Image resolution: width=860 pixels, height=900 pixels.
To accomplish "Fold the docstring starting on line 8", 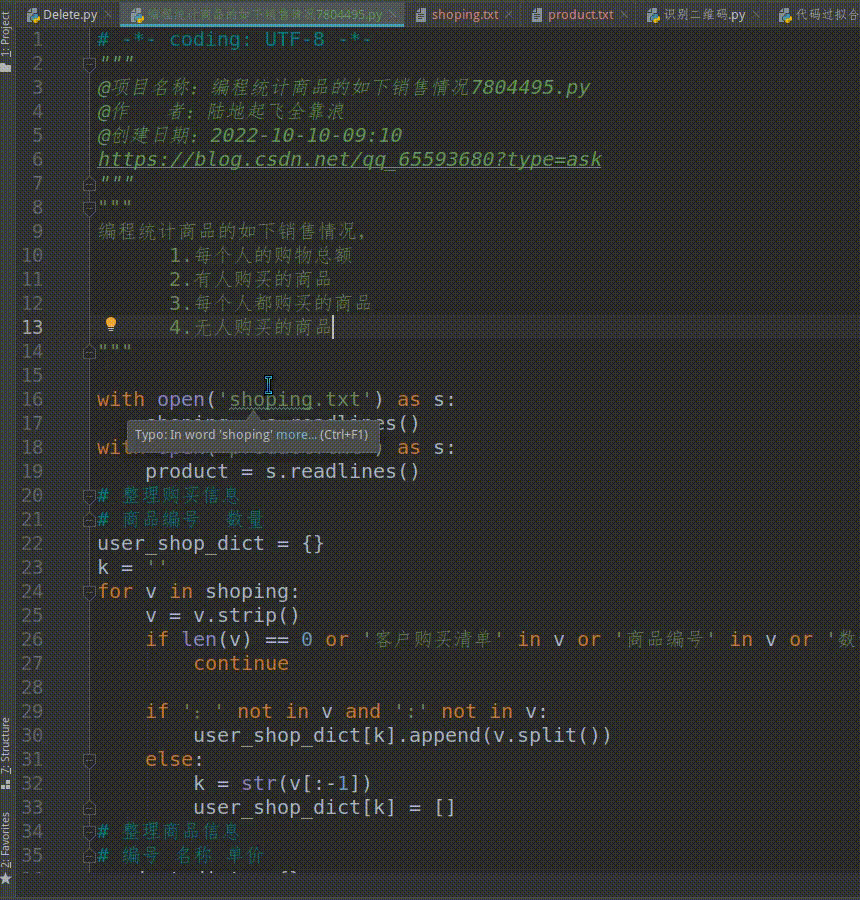I will point(89,208).
